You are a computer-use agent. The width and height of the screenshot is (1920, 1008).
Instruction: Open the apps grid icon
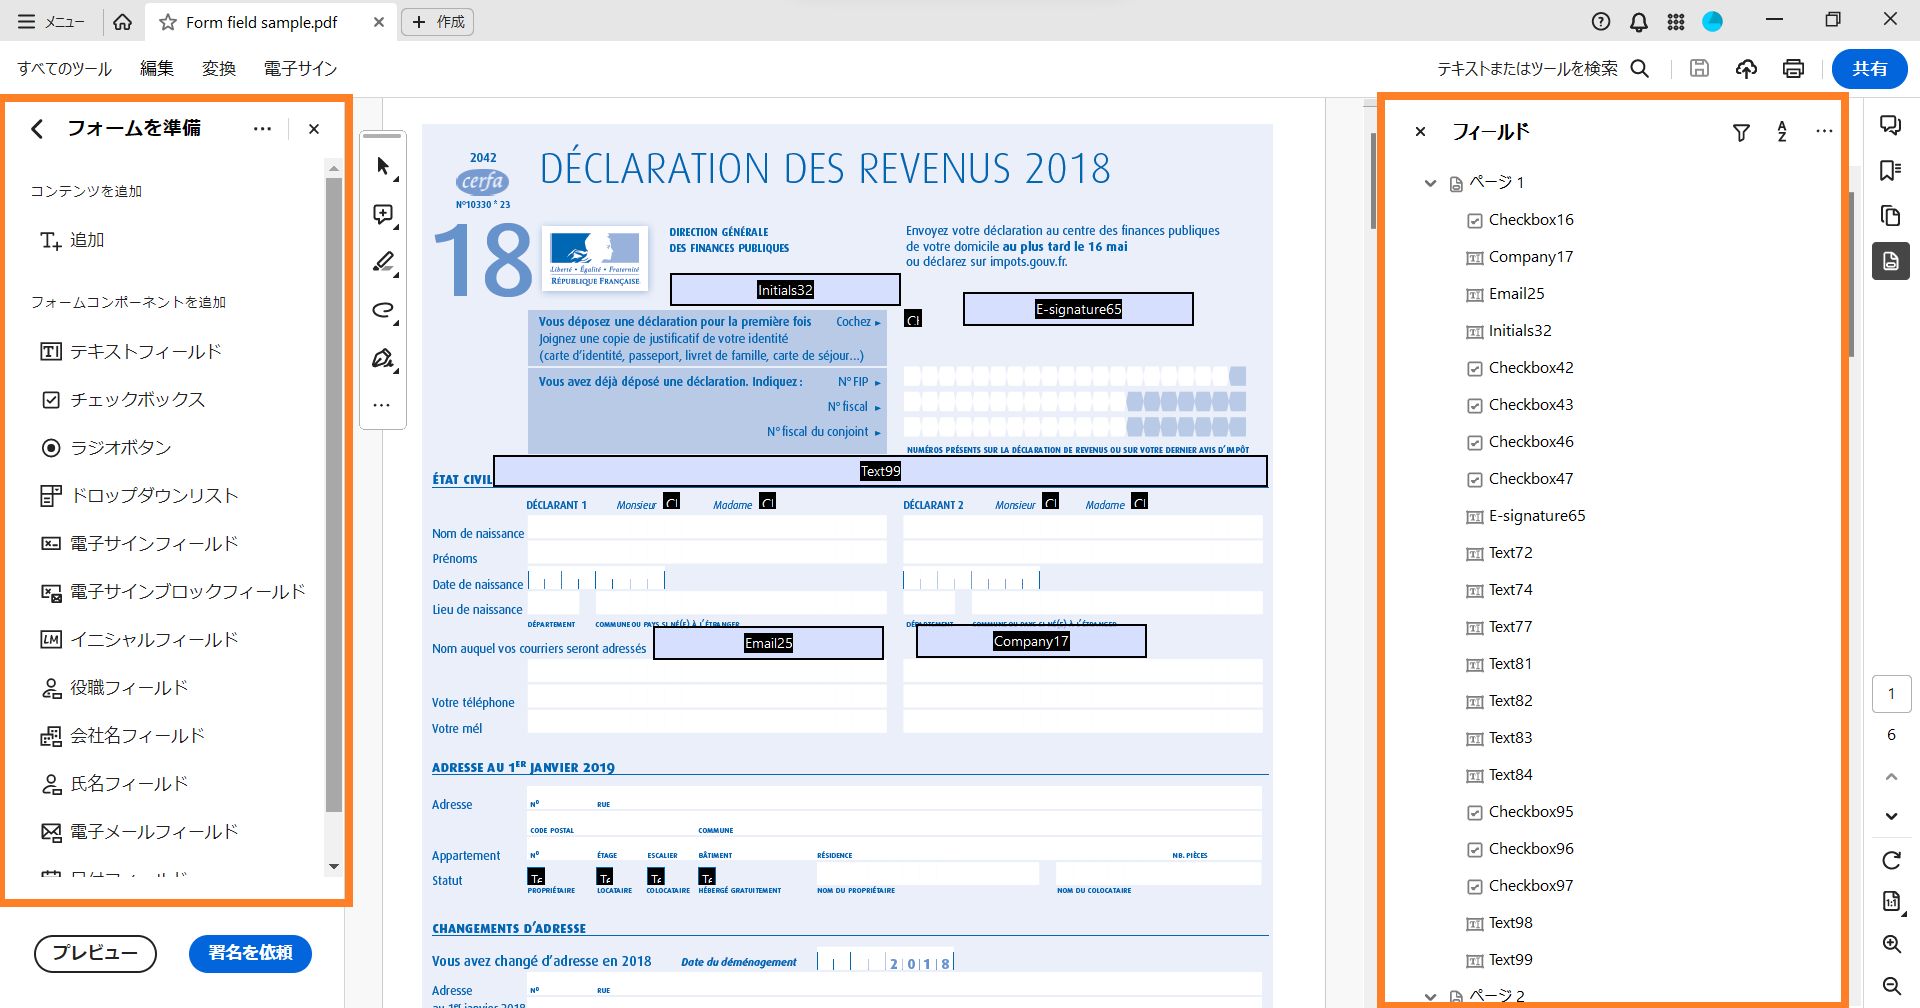click(x=1676, y=21)
